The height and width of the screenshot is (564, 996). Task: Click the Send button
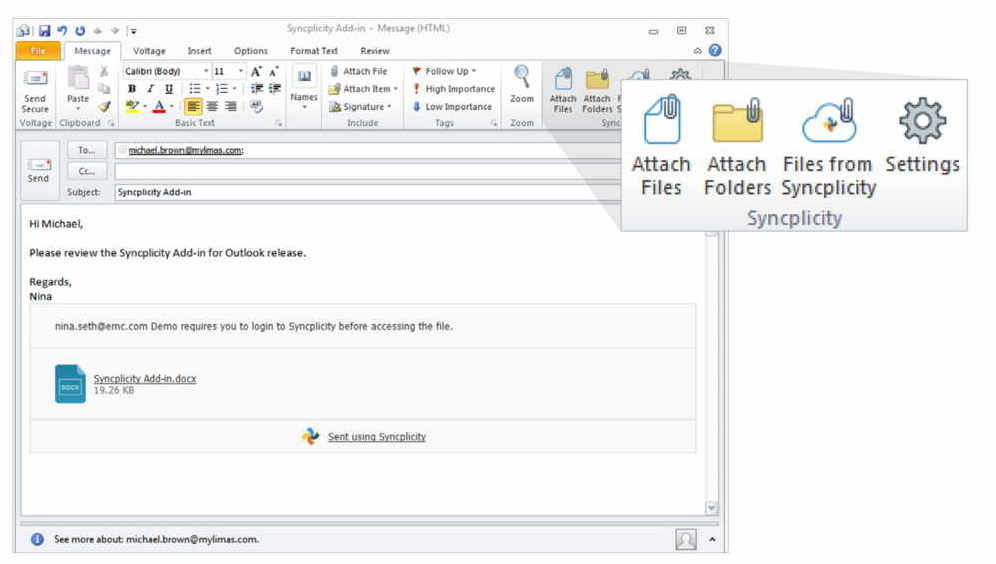pos(38,171)
